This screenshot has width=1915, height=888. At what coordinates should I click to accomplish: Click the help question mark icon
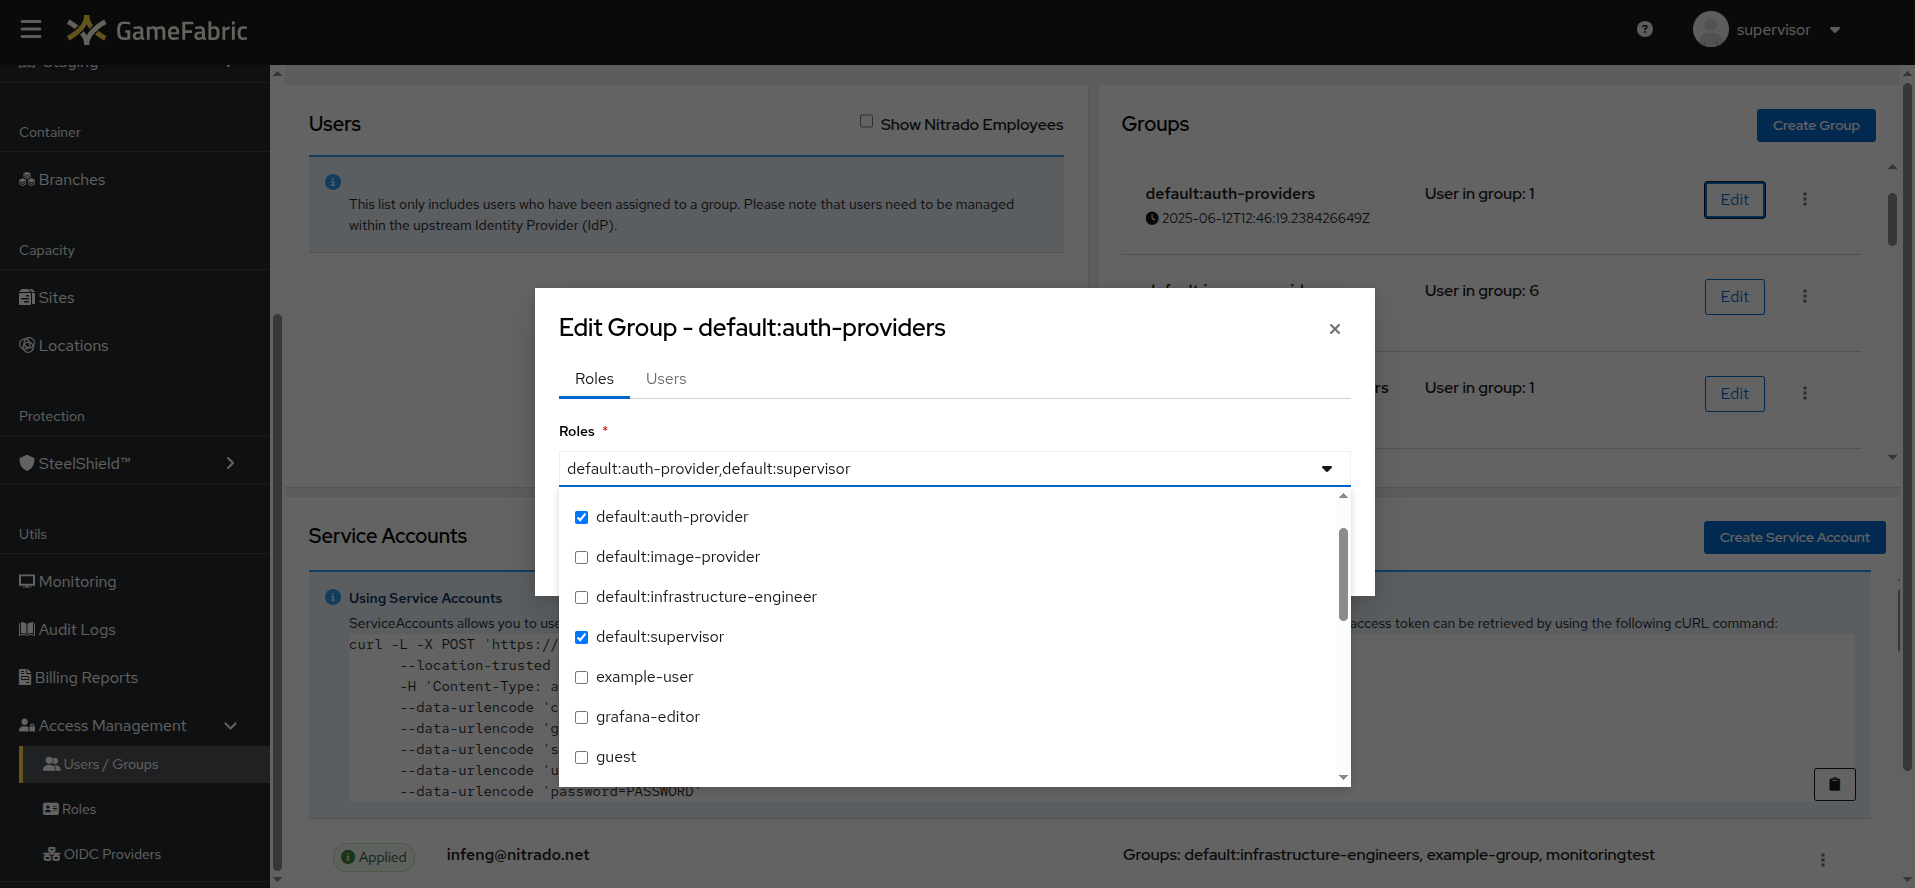[1645, 30]
